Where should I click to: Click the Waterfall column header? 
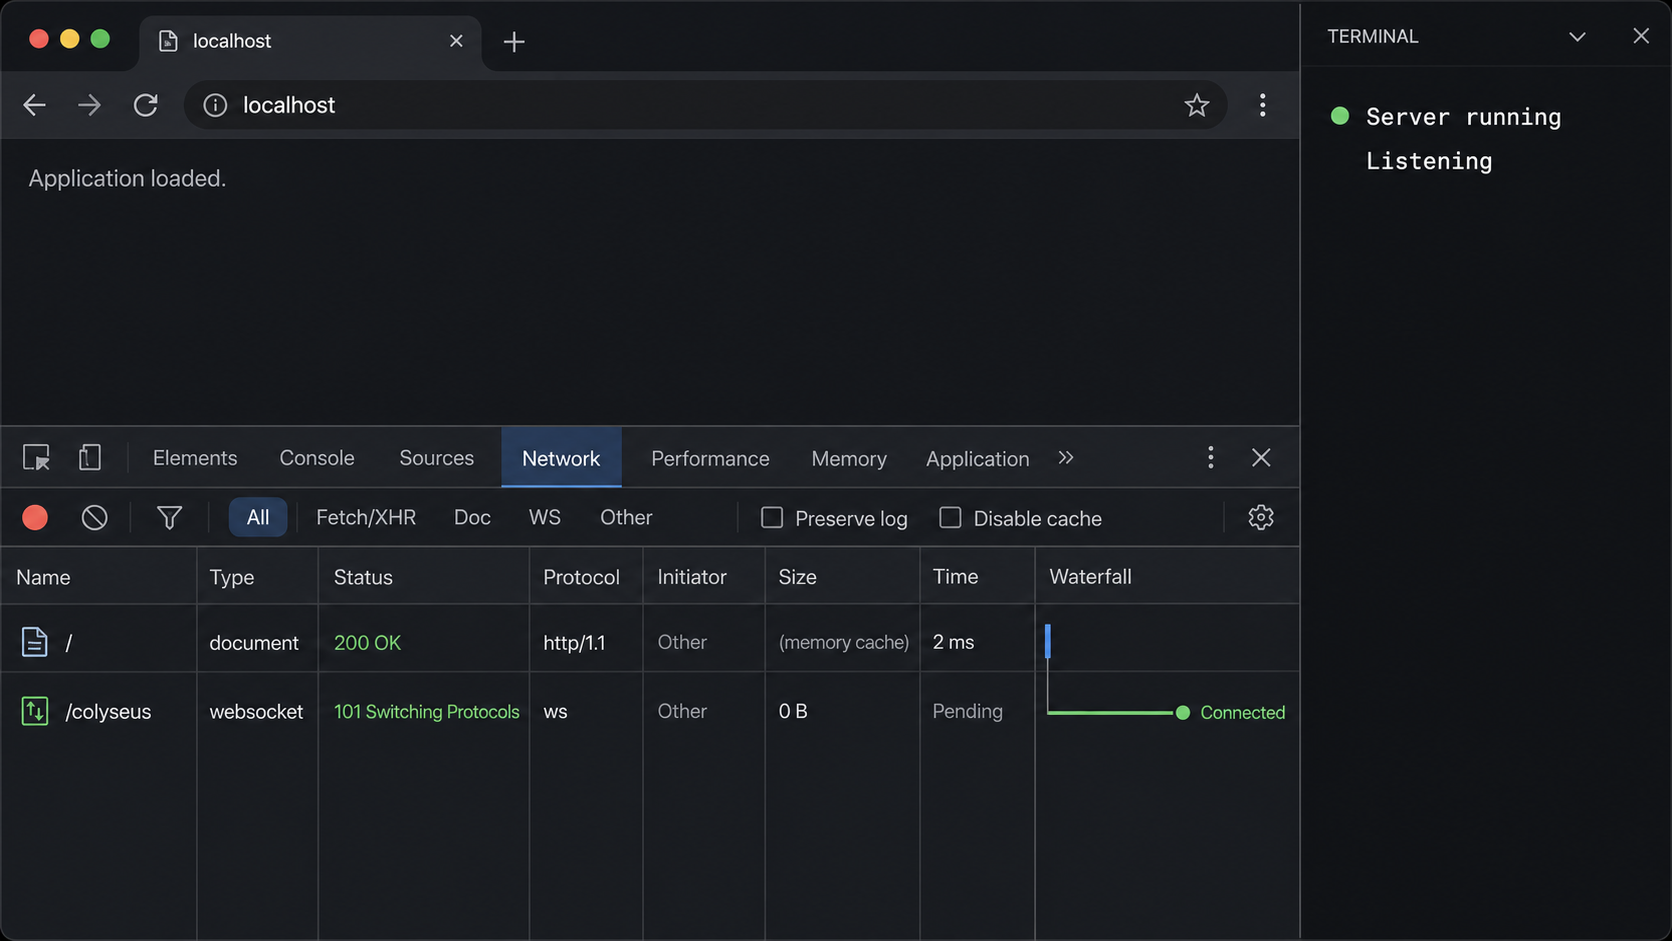pyautogui.click(x=1167, y=576)
